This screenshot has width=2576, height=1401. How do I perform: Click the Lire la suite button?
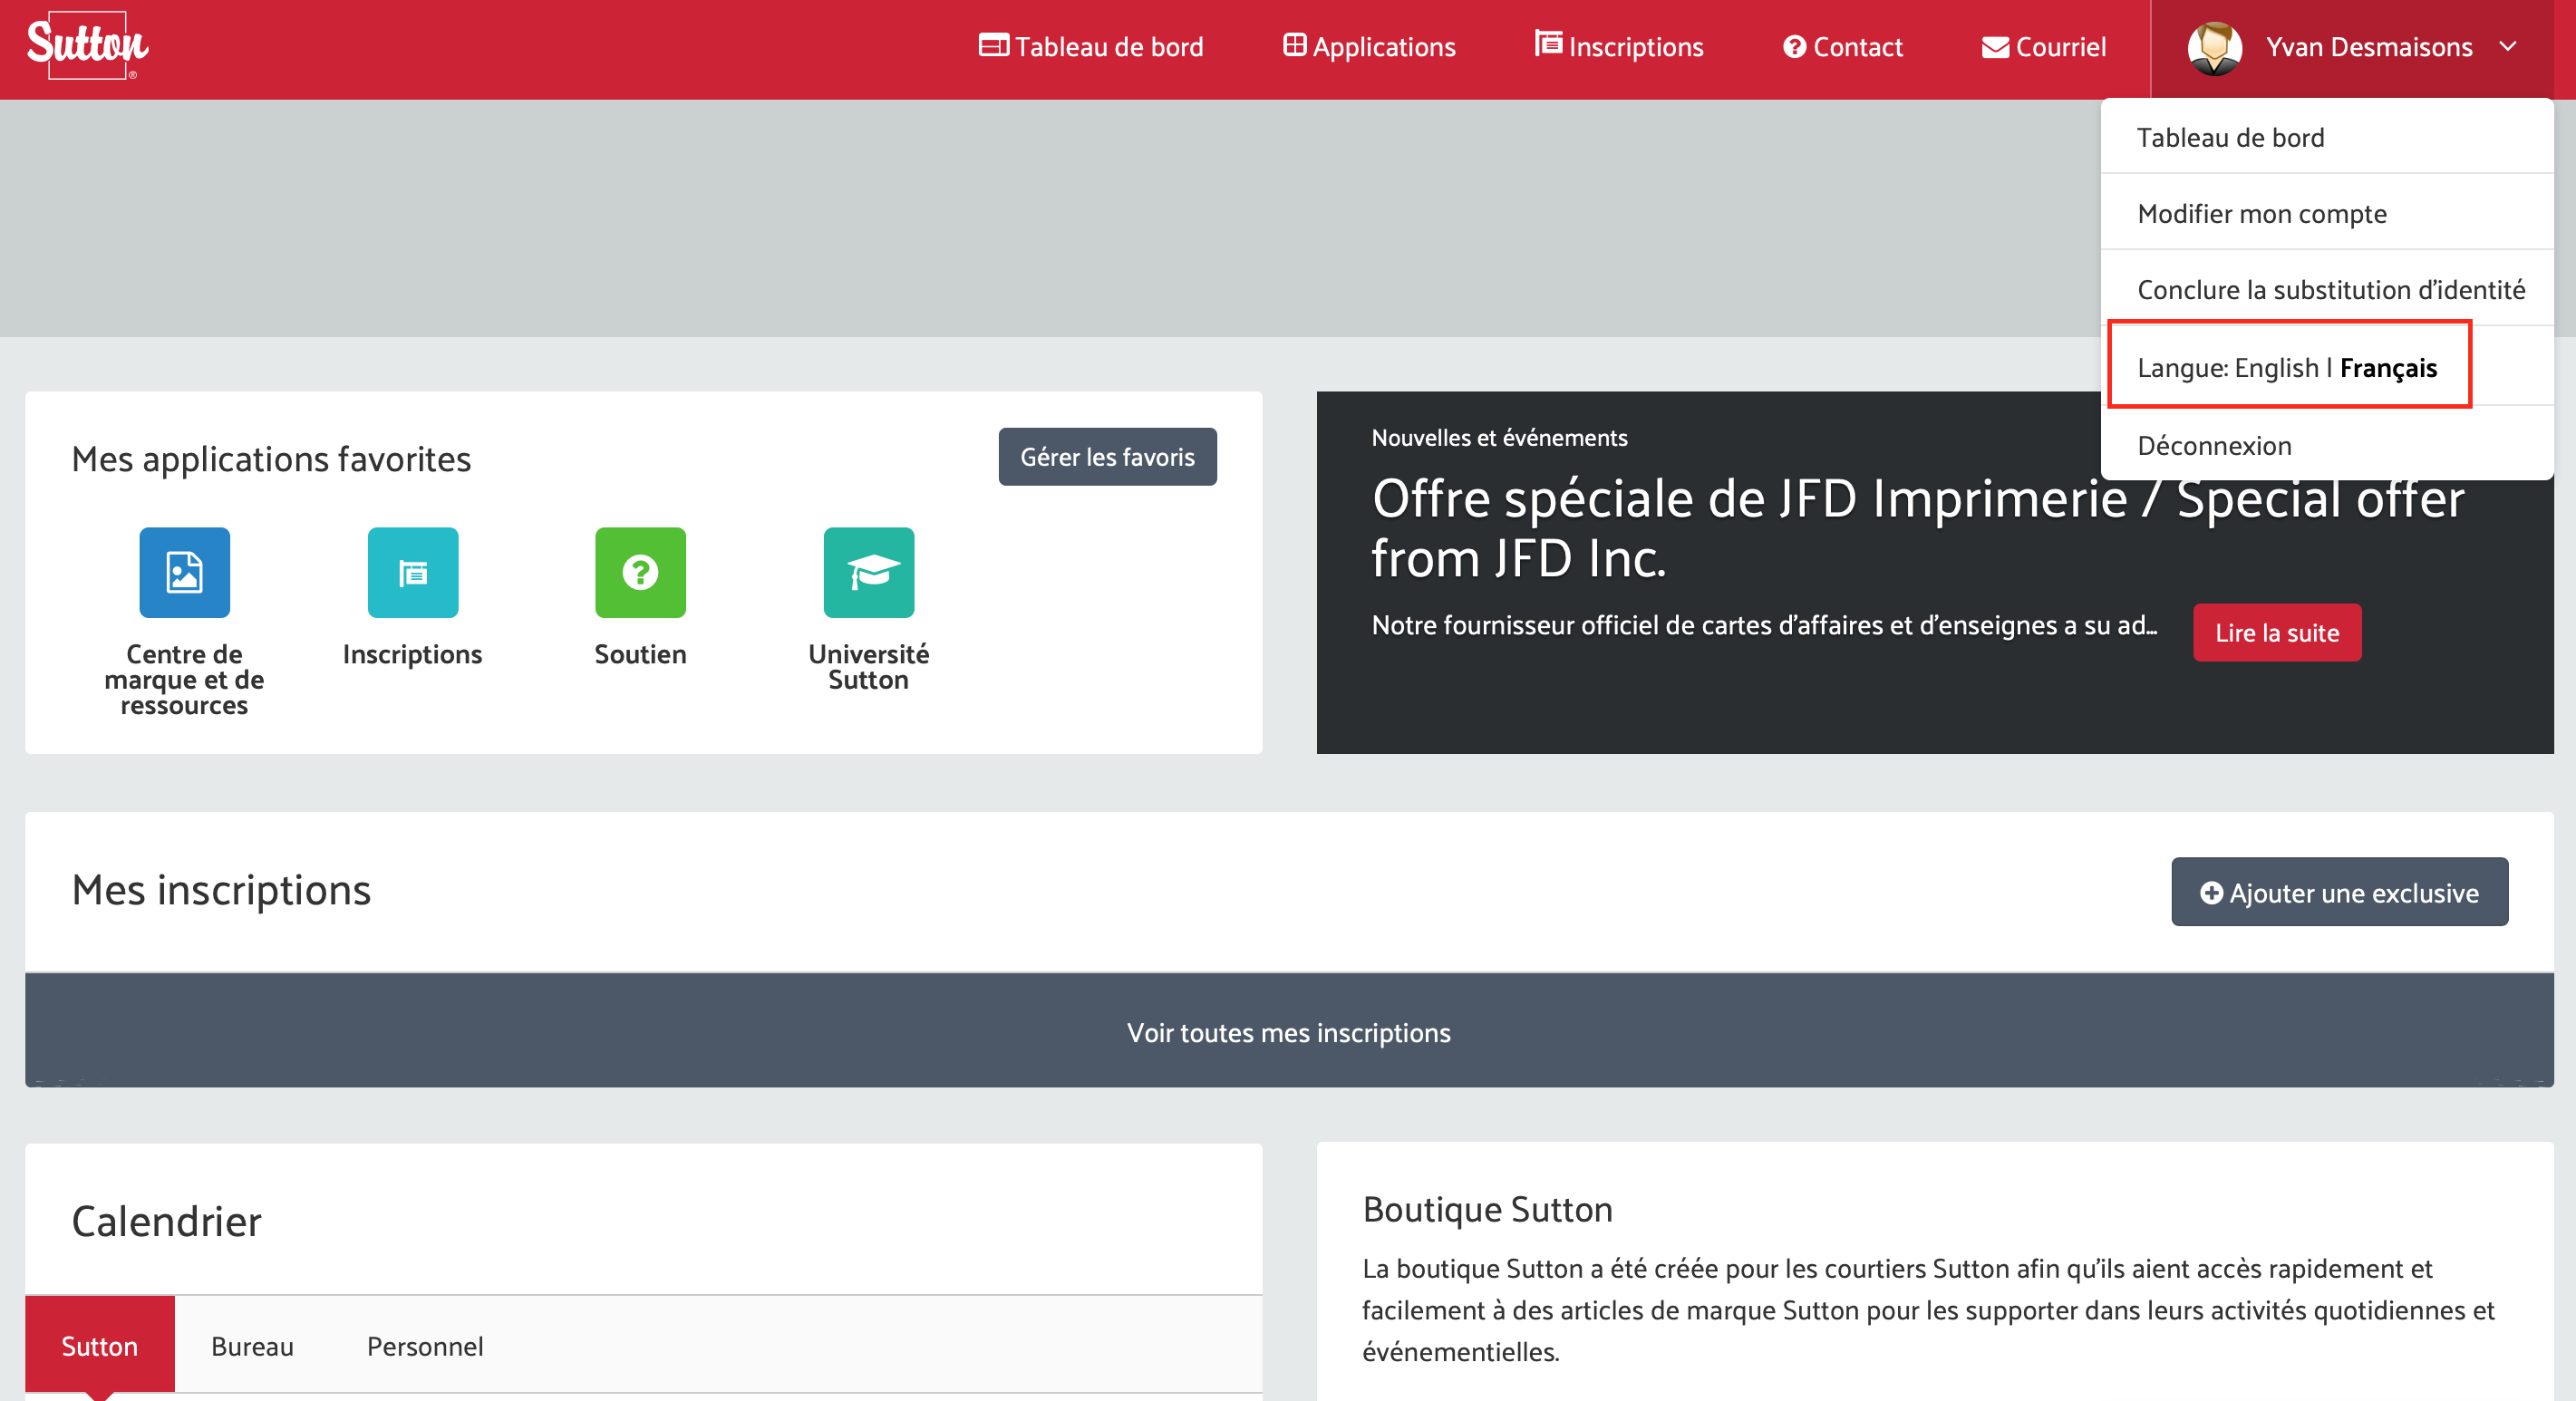[2277, 632]
